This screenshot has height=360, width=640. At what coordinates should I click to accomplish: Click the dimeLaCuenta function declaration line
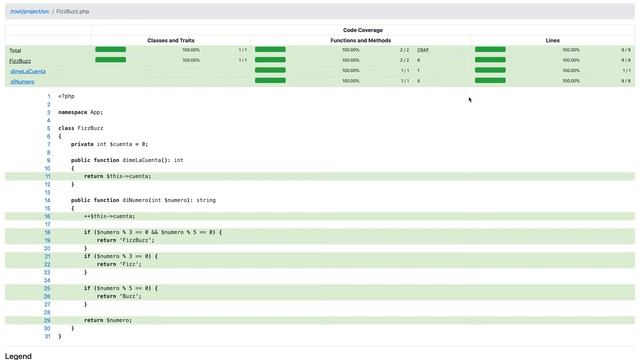click(x=127, y=160)
